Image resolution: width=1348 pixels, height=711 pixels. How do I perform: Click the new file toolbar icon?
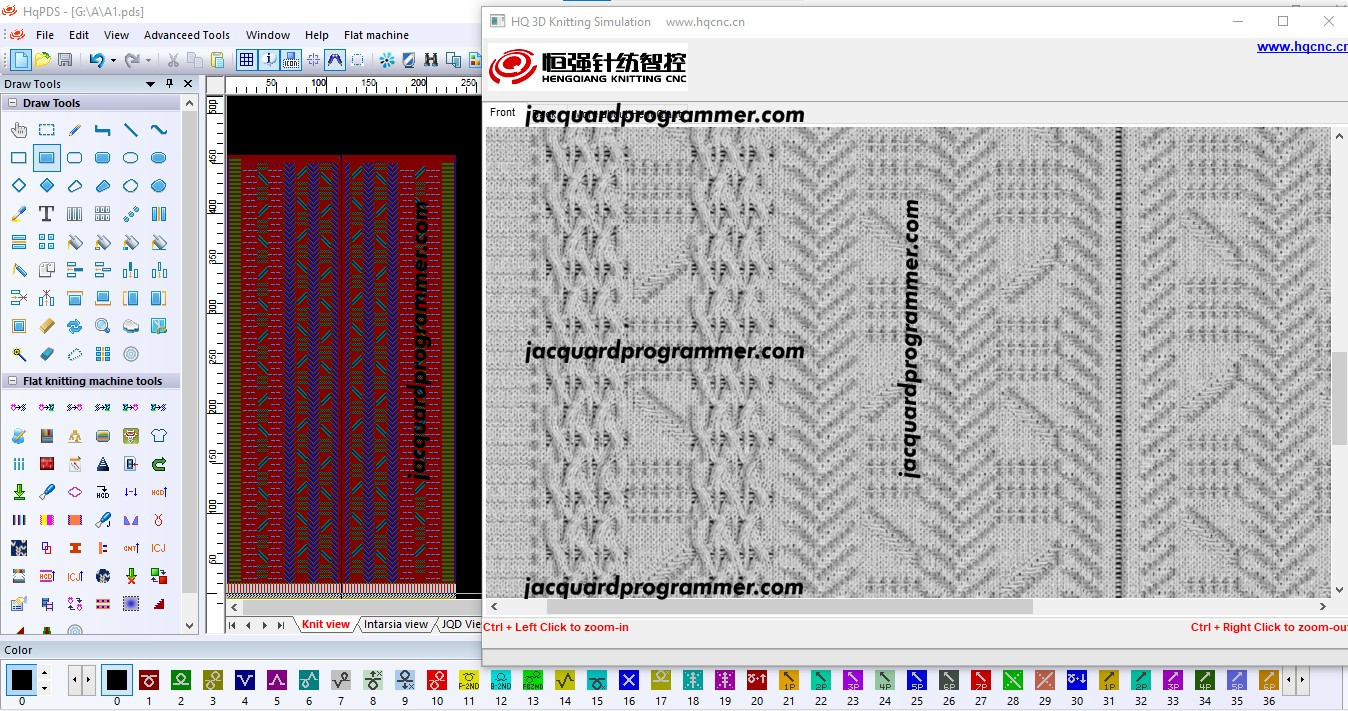(x=21, y=60)
